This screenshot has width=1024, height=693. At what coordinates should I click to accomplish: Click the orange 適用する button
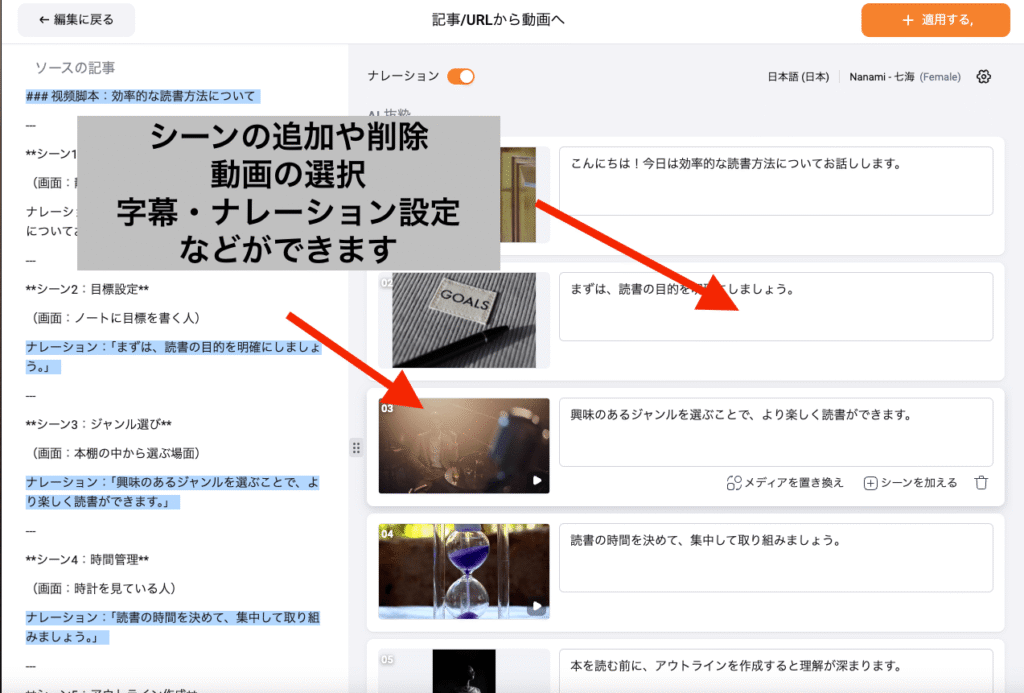[x=935, y=20]
